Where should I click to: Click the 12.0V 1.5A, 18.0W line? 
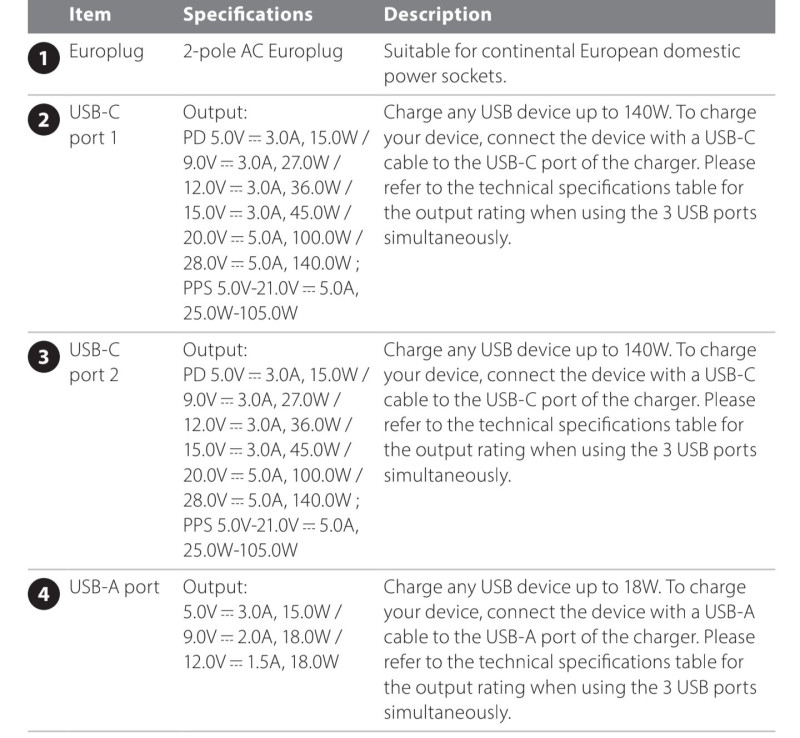click(261, 661)
